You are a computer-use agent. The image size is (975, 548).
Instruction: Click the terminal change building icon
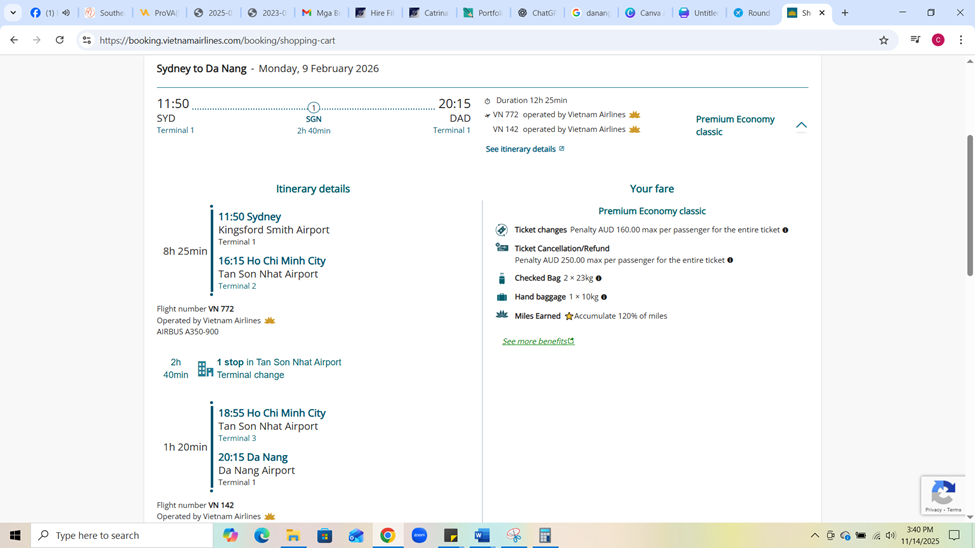205,369
